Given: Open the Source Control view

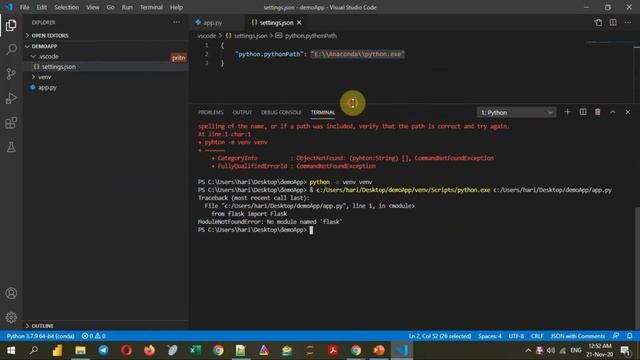Looking at the screenshot, I should coord(11,74).
